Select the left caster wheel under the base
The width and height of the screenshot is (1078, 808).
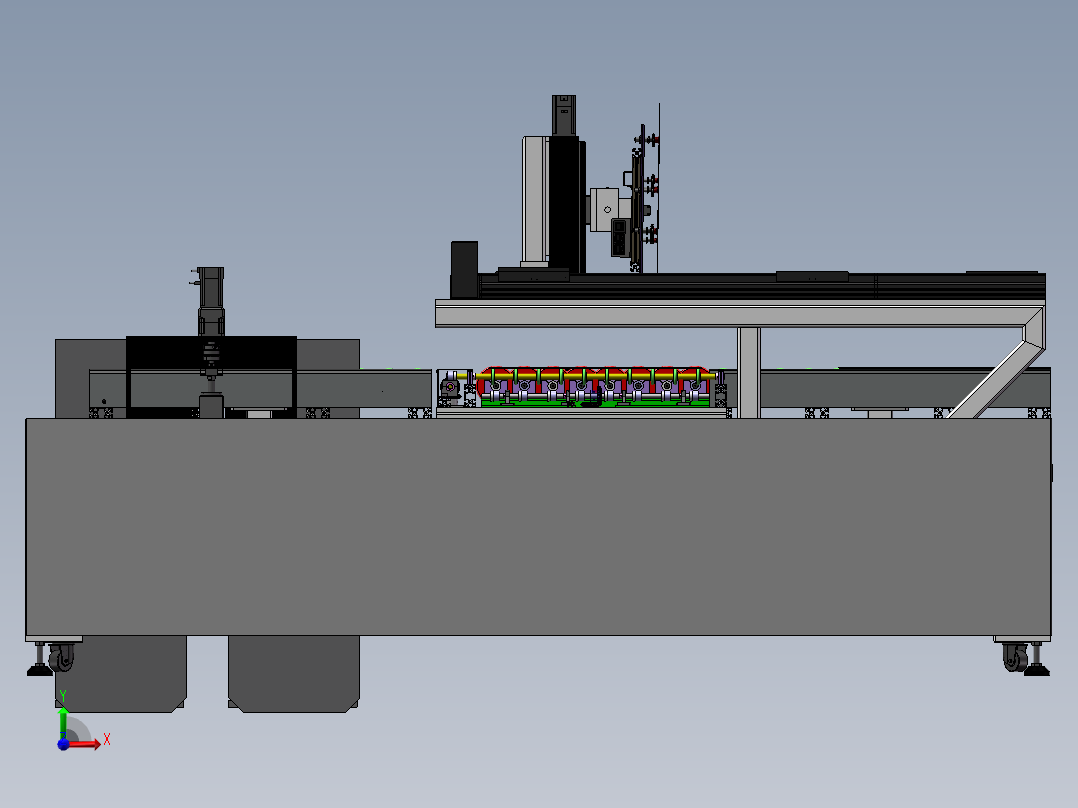coord(62,658)
